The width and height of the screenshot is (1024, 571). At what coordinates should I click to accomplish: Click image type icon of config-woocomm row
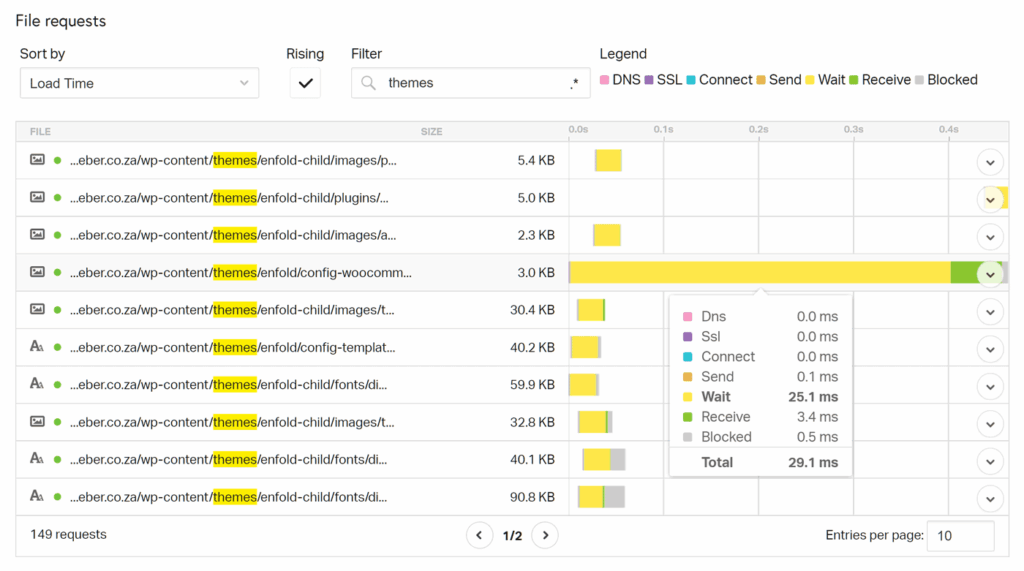point(37,272)
